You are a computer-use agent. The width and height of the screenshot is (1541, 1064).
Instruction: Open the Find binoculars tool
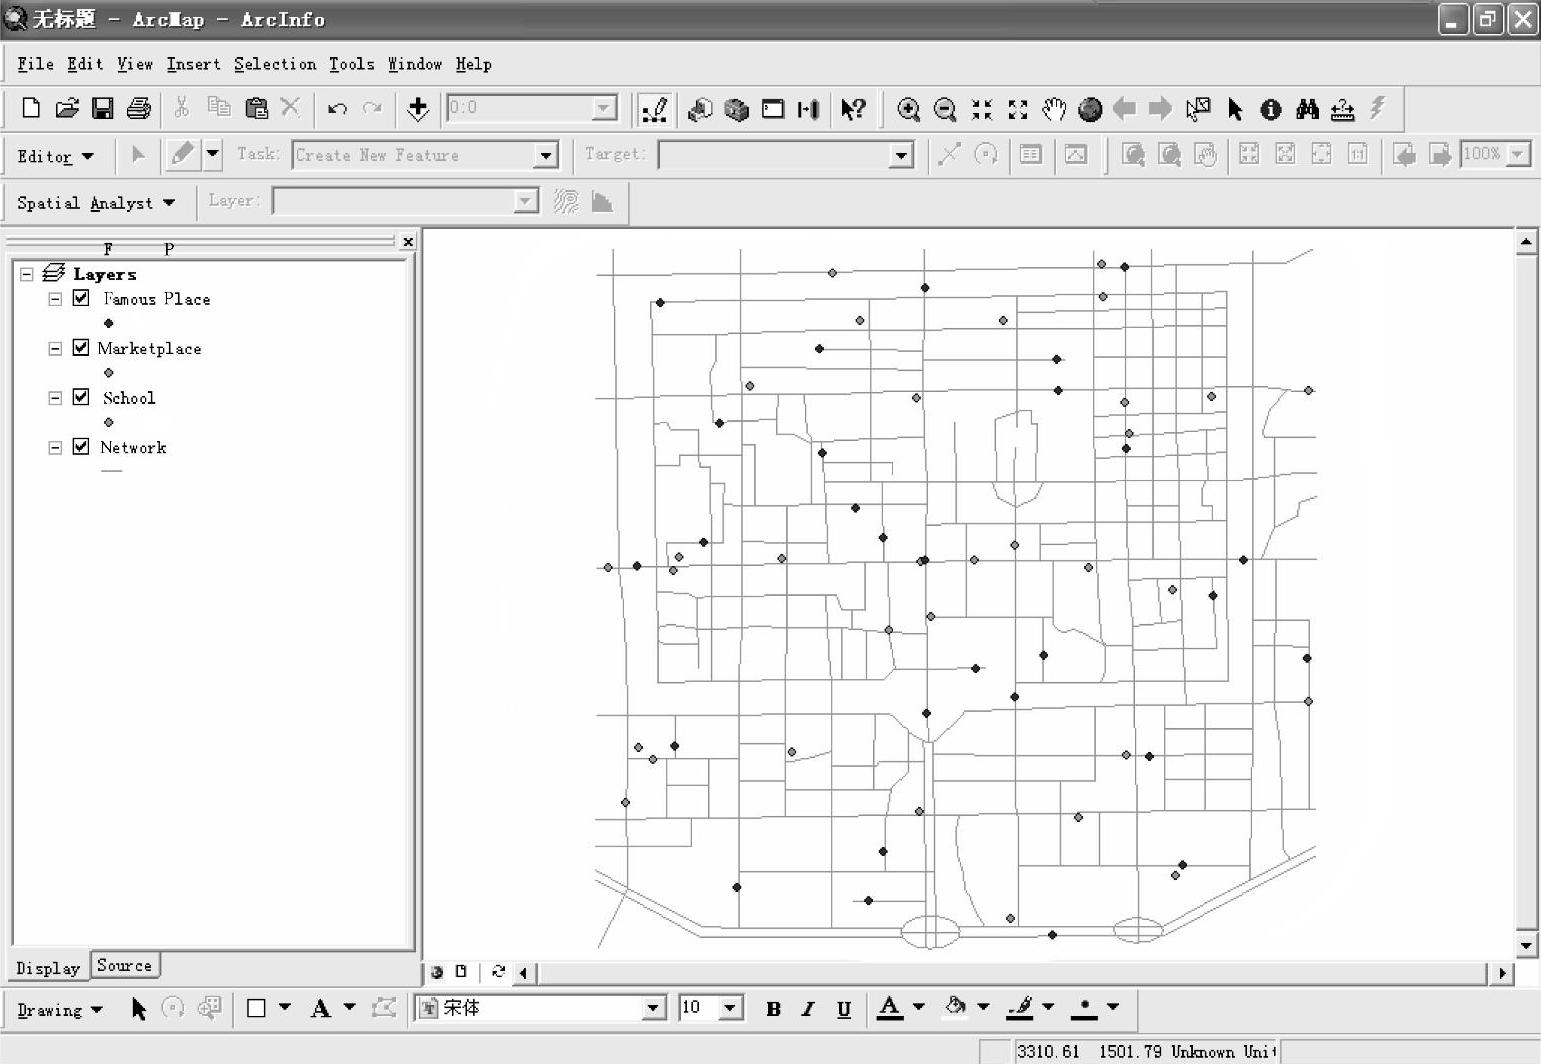coord(1306,109)
